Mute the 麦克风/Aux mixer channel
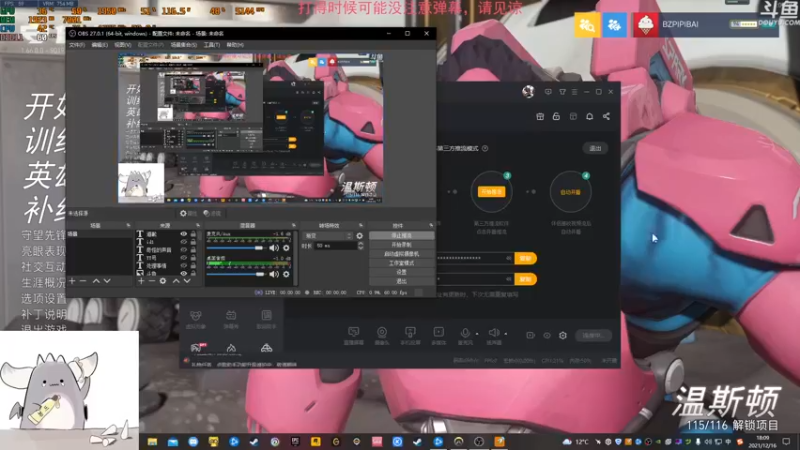This screenshot has width=800, height=450. point(274,248)
